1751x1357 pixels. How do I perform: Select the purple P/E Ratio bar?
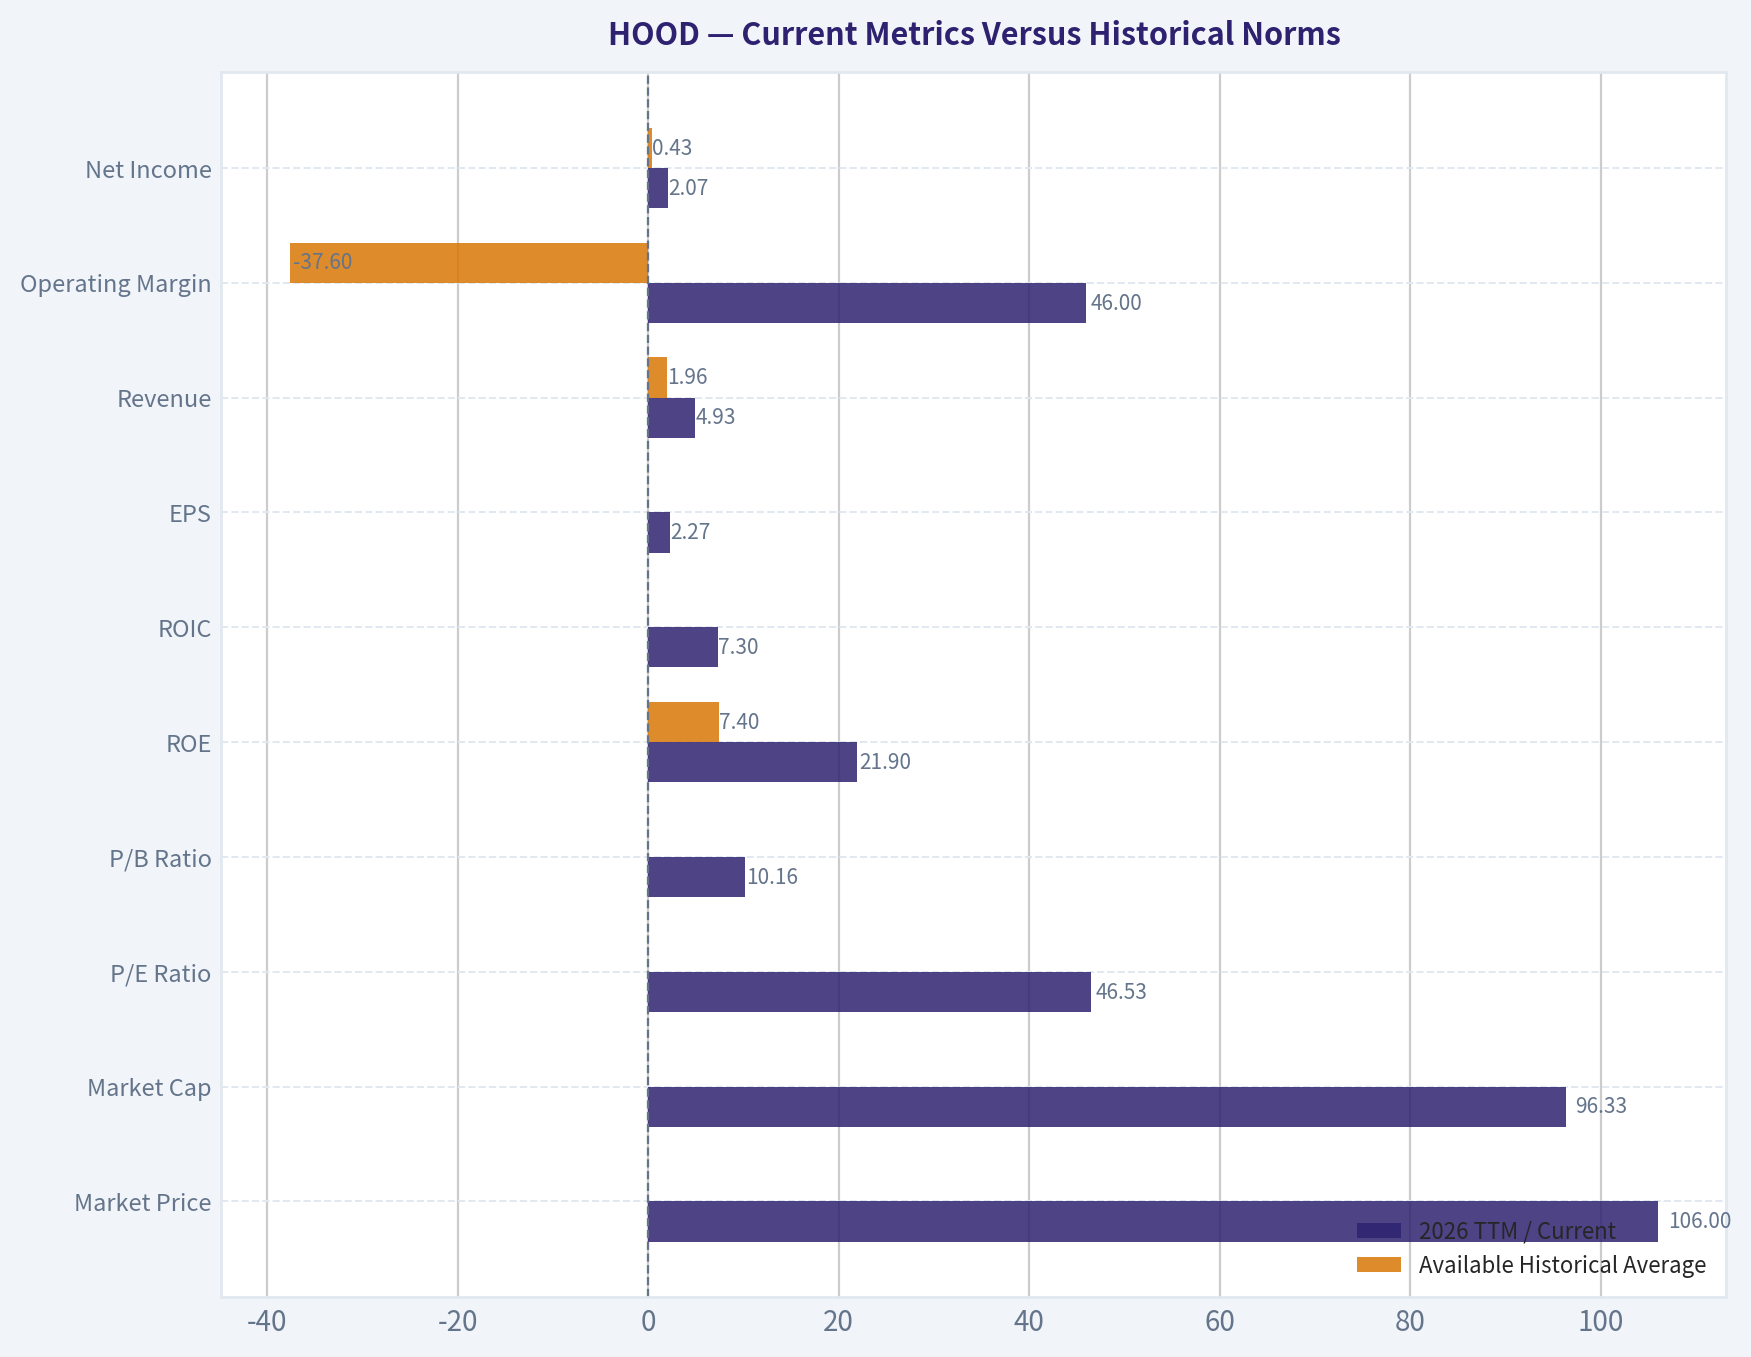tap(870, 992)
